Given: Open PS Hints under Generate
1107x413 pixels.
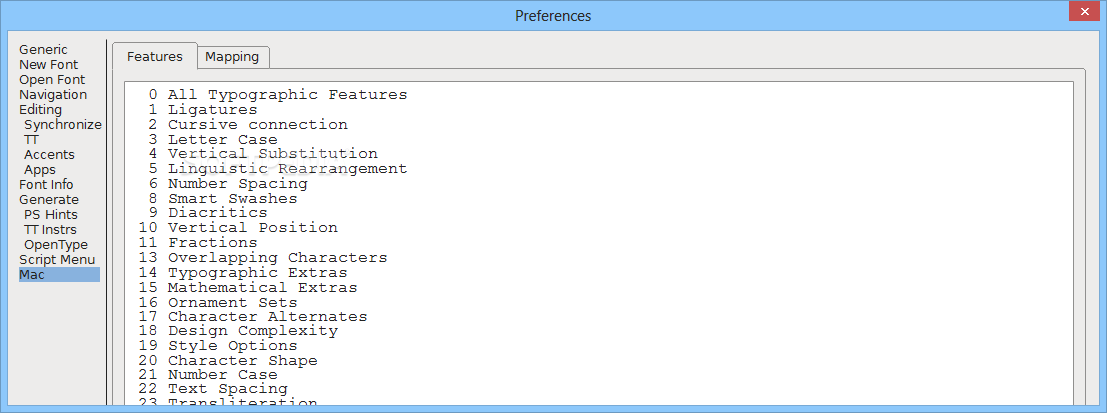Looking at the screenshot, I should (x=51, y=215).
